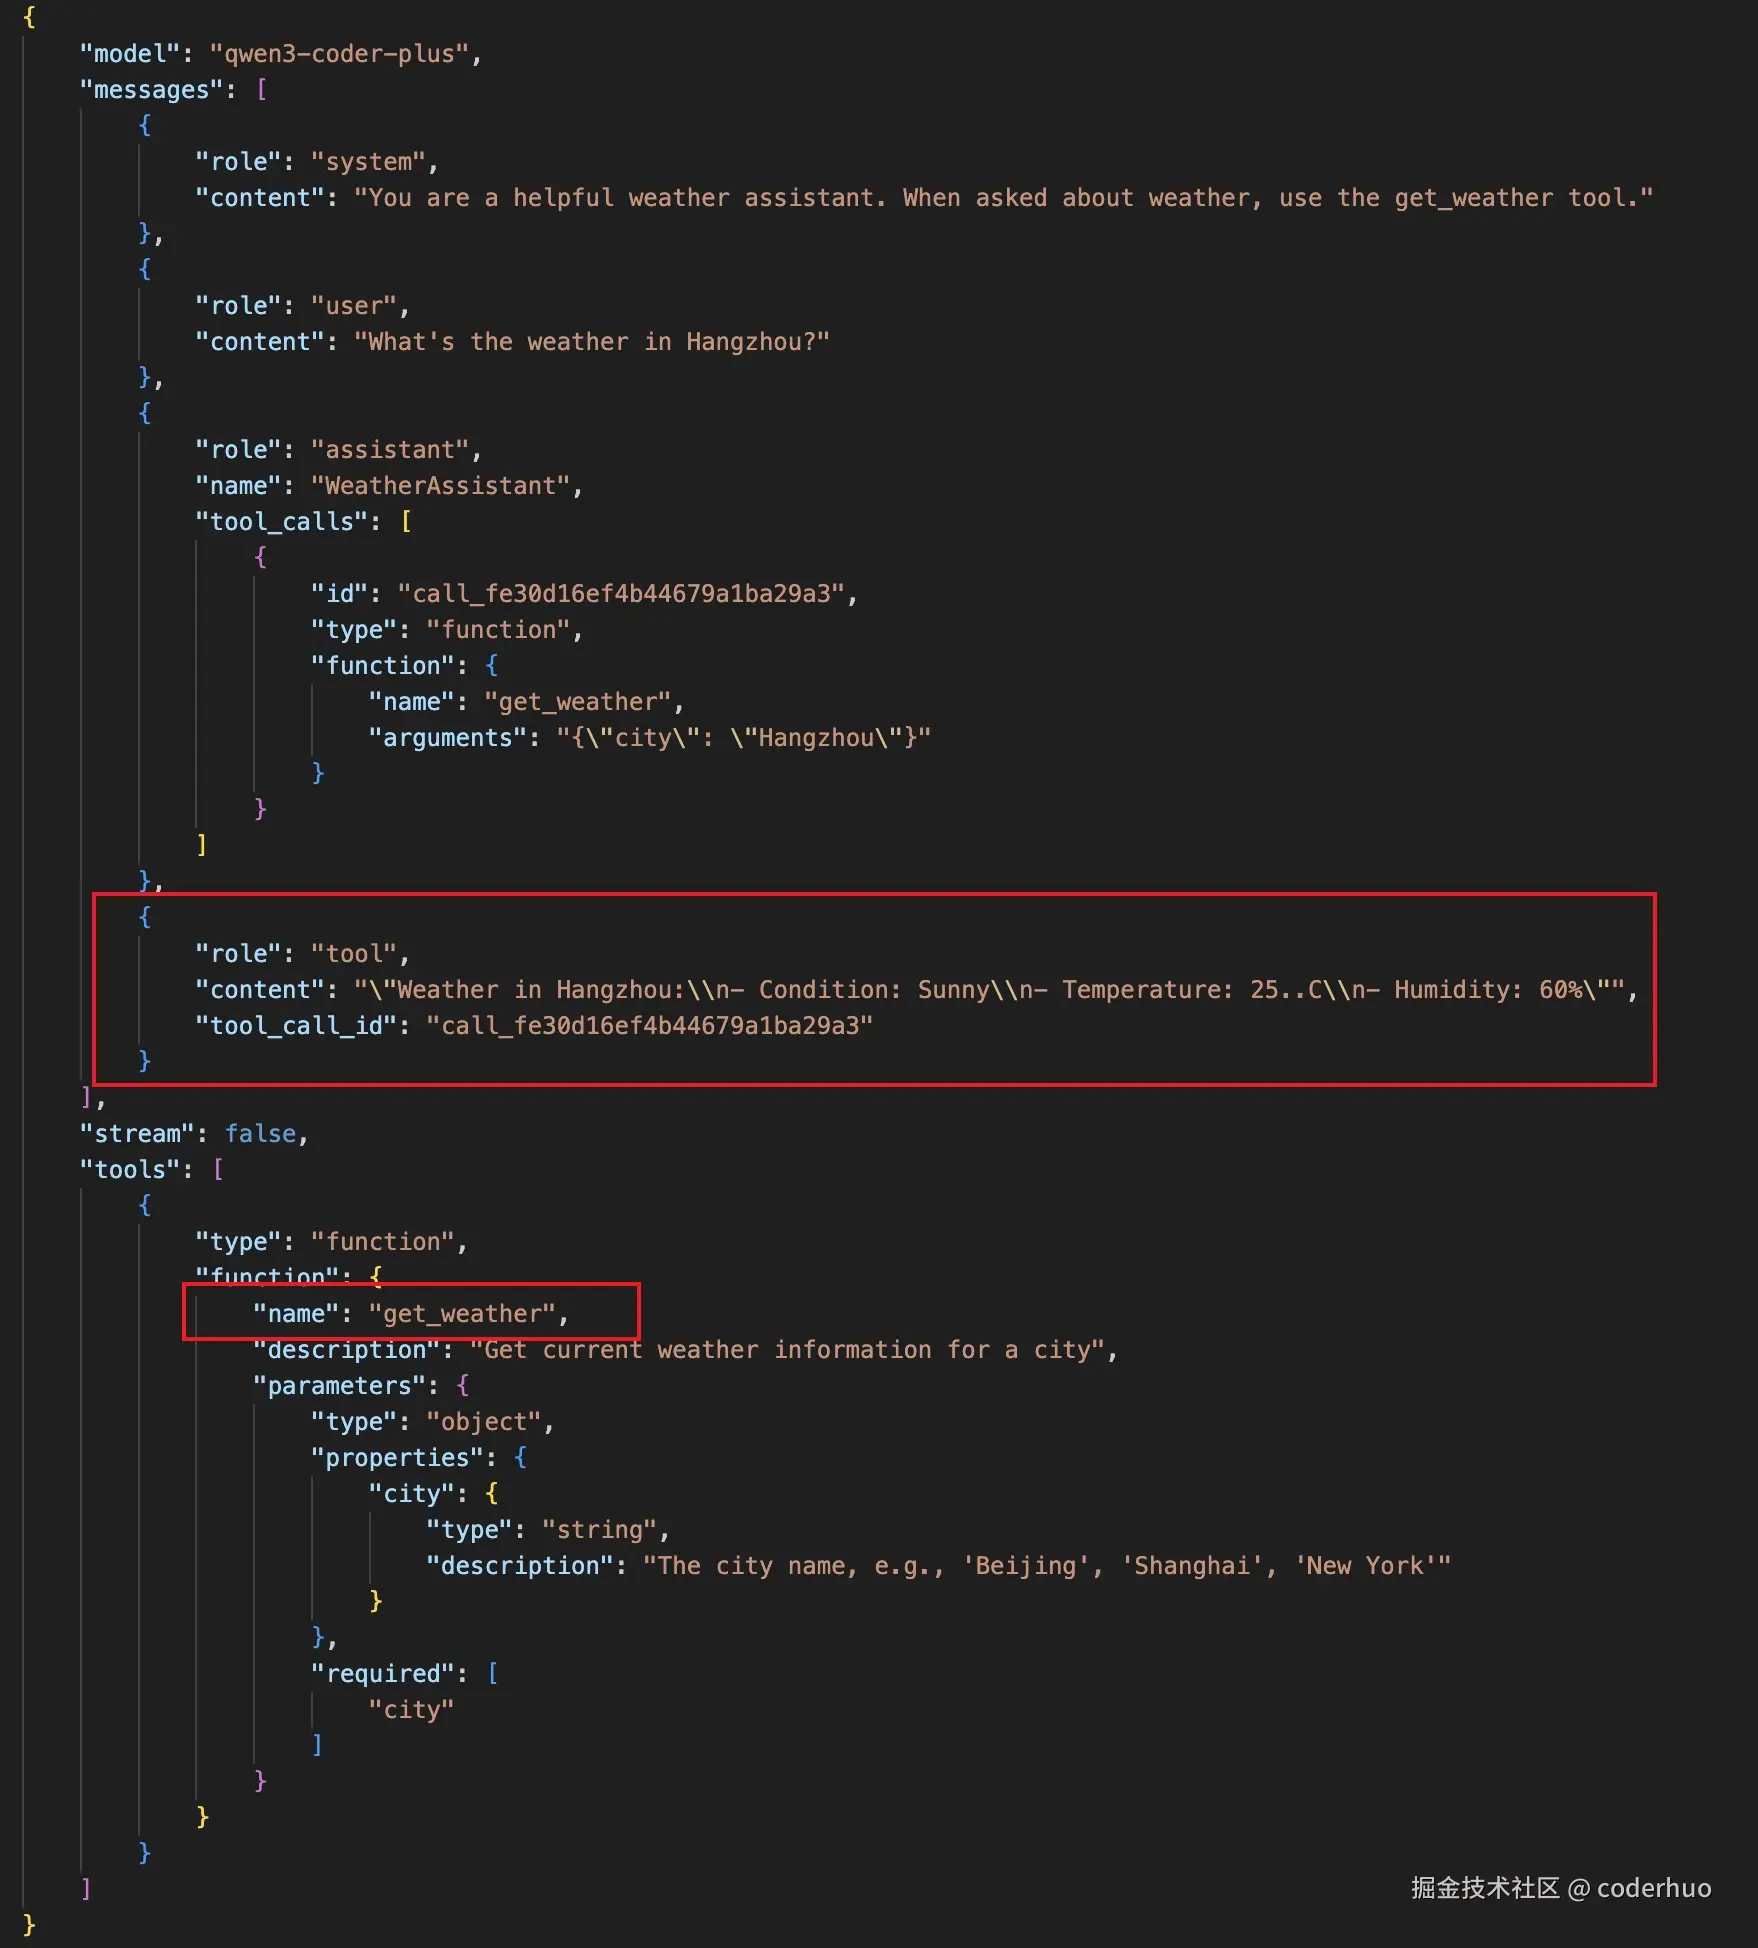Click "get_weather" name in tools definition

pos(462,1314)
